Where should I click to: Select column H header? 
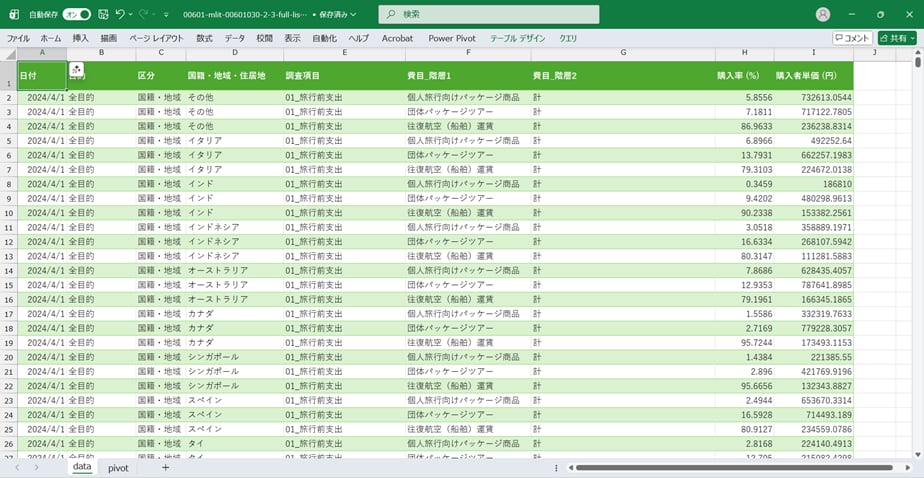pos(744,53)
